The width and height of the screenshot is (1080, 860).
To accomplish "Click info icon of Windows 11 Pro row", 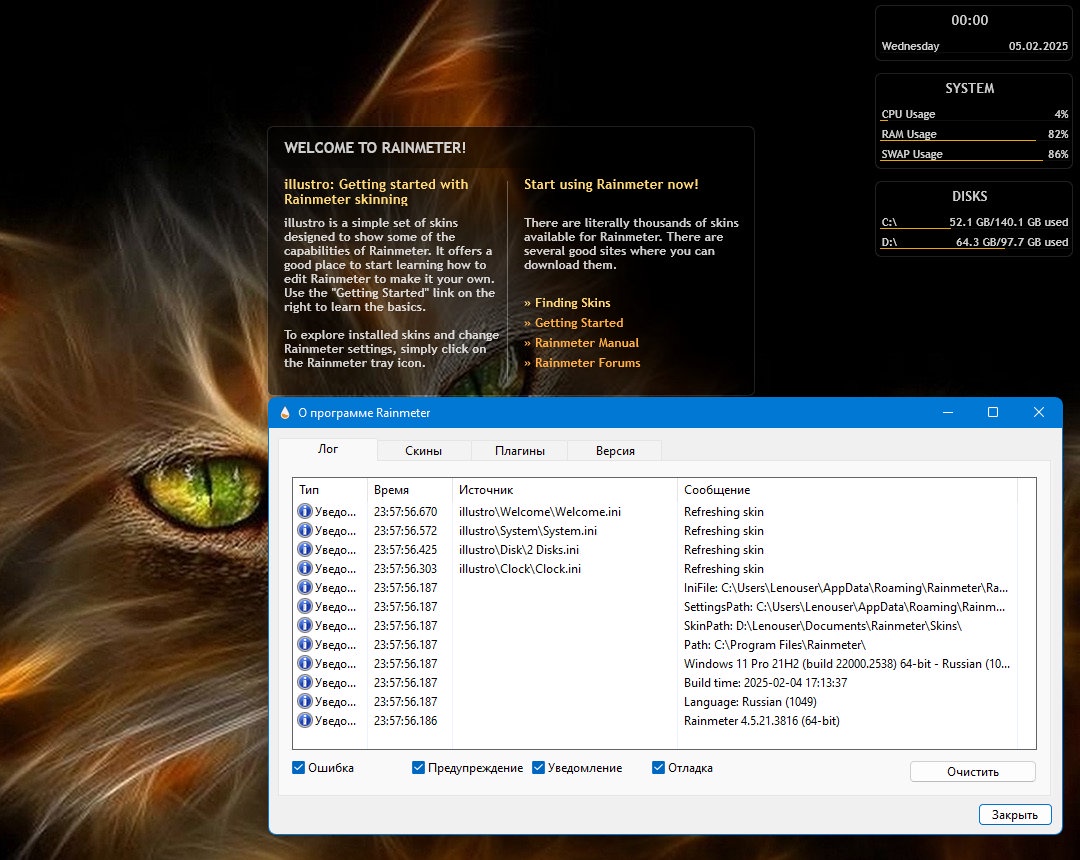I will 304,664.
